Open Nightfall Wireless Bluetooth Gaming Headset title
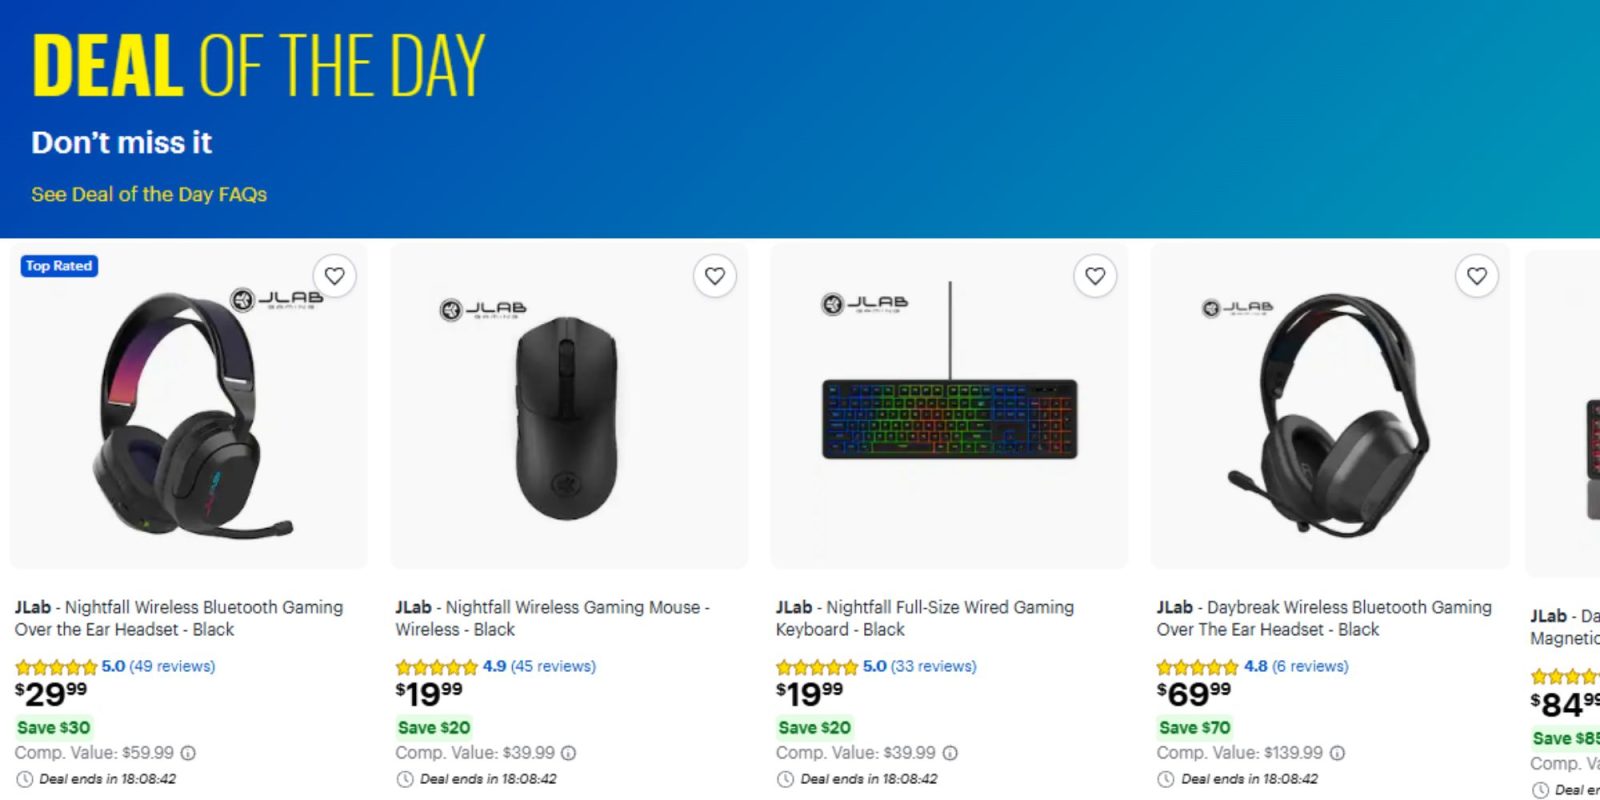Viewport: 1600px width, 800px height. click(179, 618)
